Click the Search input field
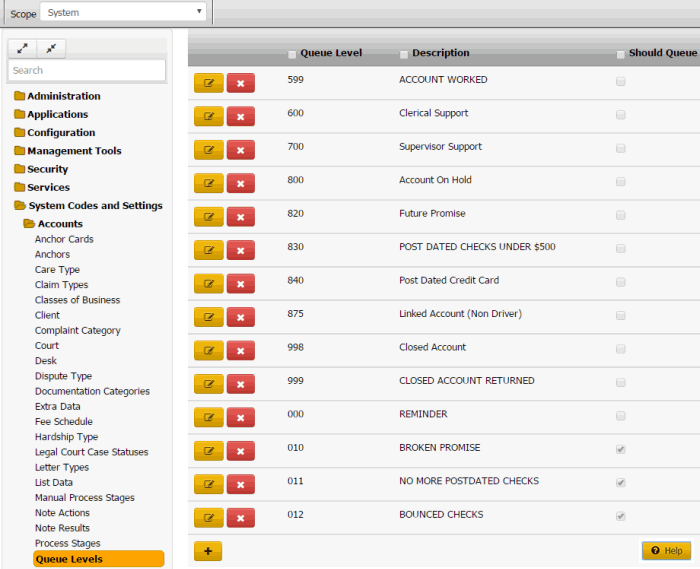 click(87, 70)
